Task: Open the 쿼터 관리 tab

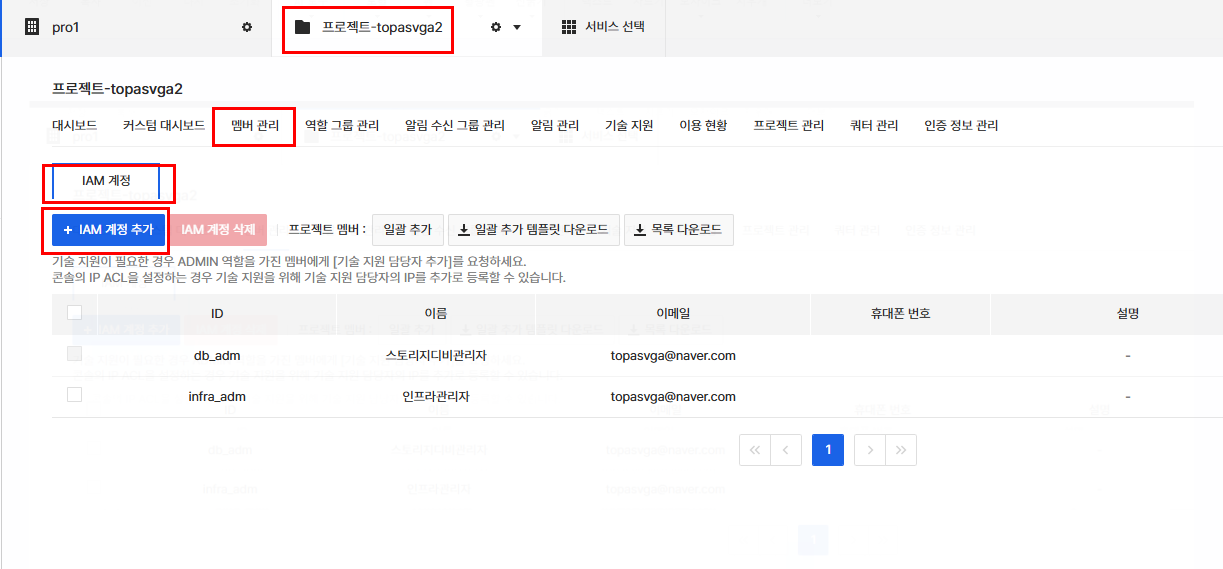Action: pyautogui.click(x=874, y=125)
